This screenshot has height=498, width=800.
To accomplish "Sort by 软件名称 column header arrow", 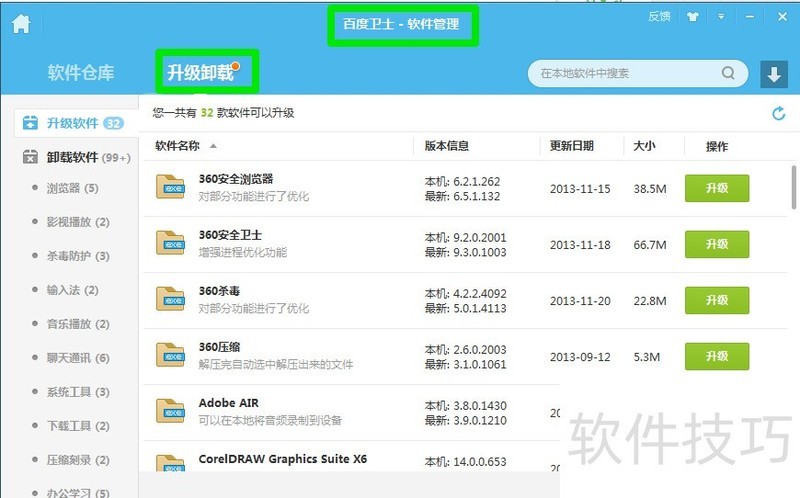I will (x=213, y=147).
